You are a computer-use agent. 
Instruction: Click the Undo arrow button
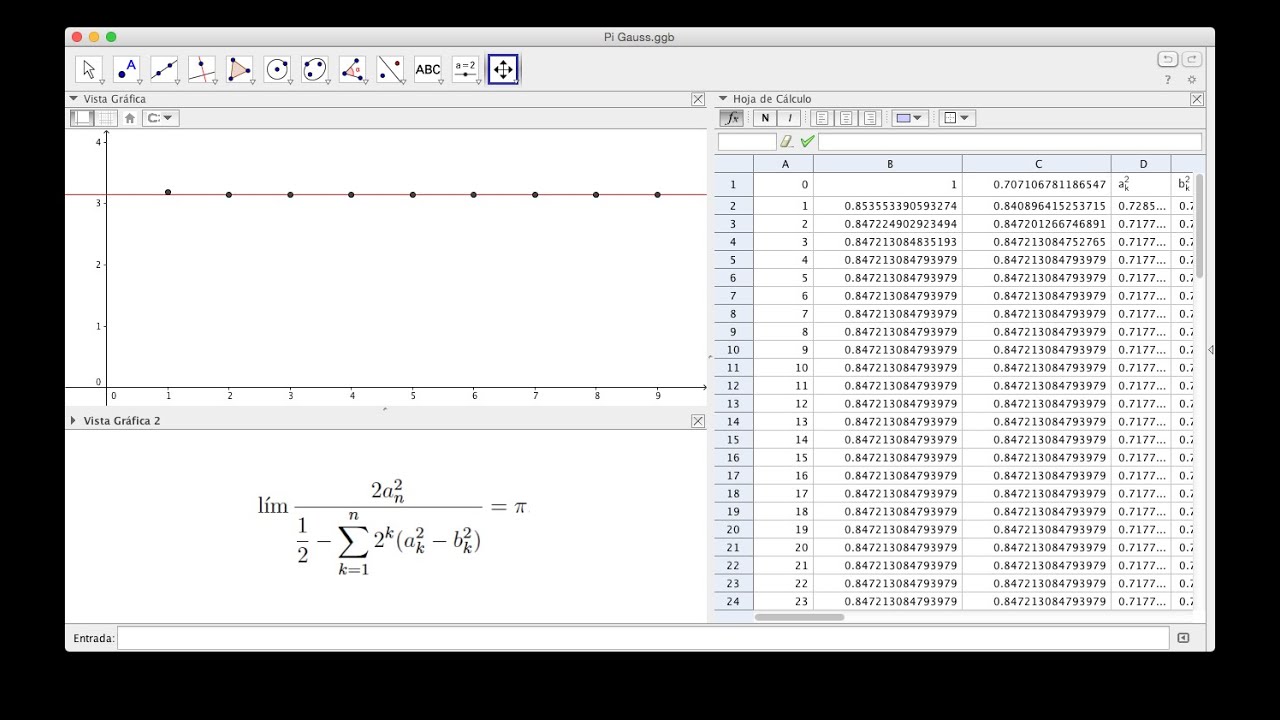click(x=1167, y=59)
